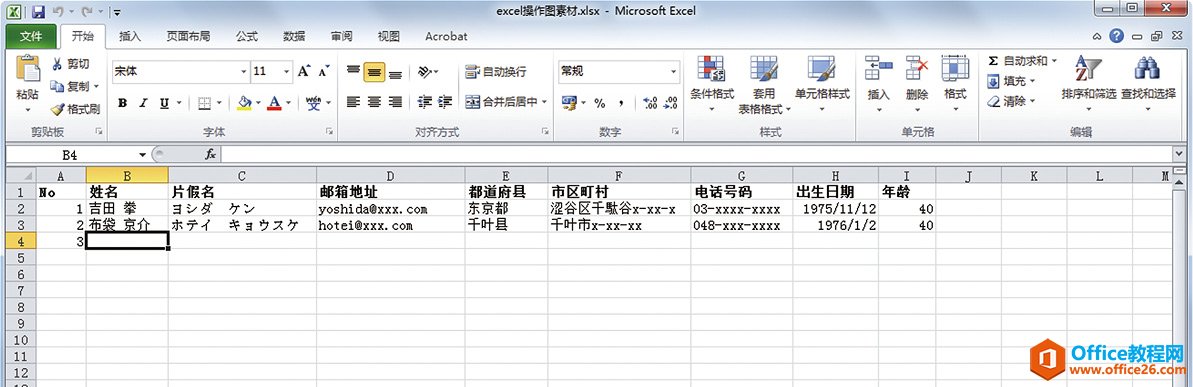Click cell containing yoshida@xxx.com
1193x387 pixels.
[x=390, y=208]
